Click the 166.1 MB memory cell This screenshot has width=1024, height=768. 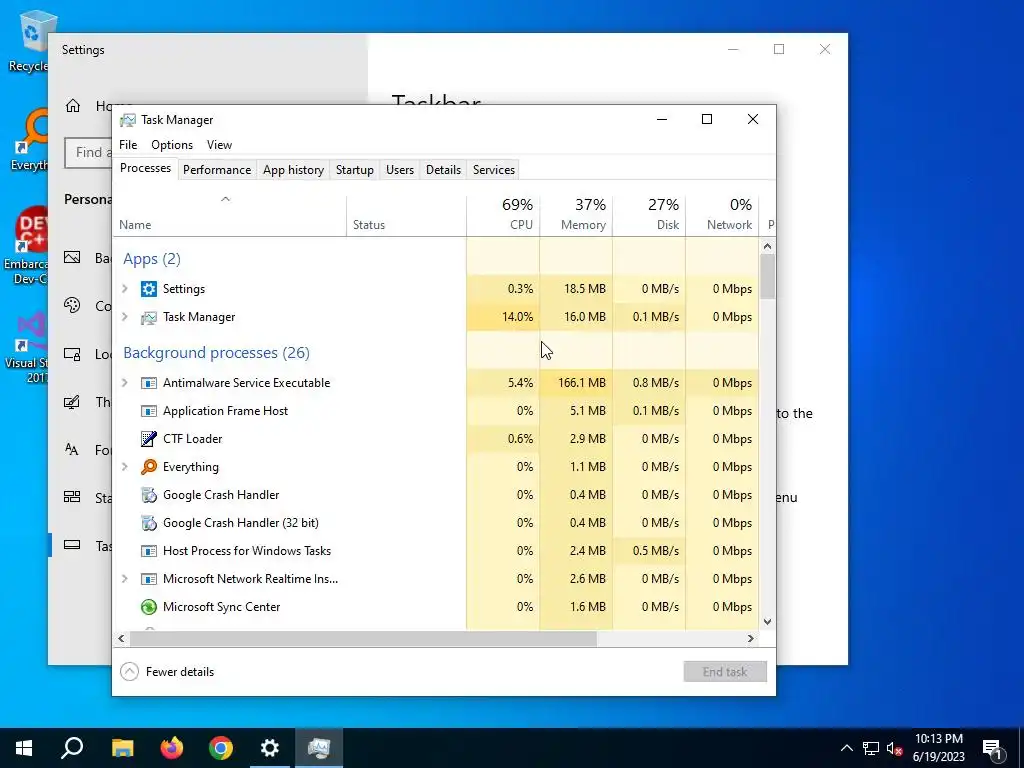[576, 383]
